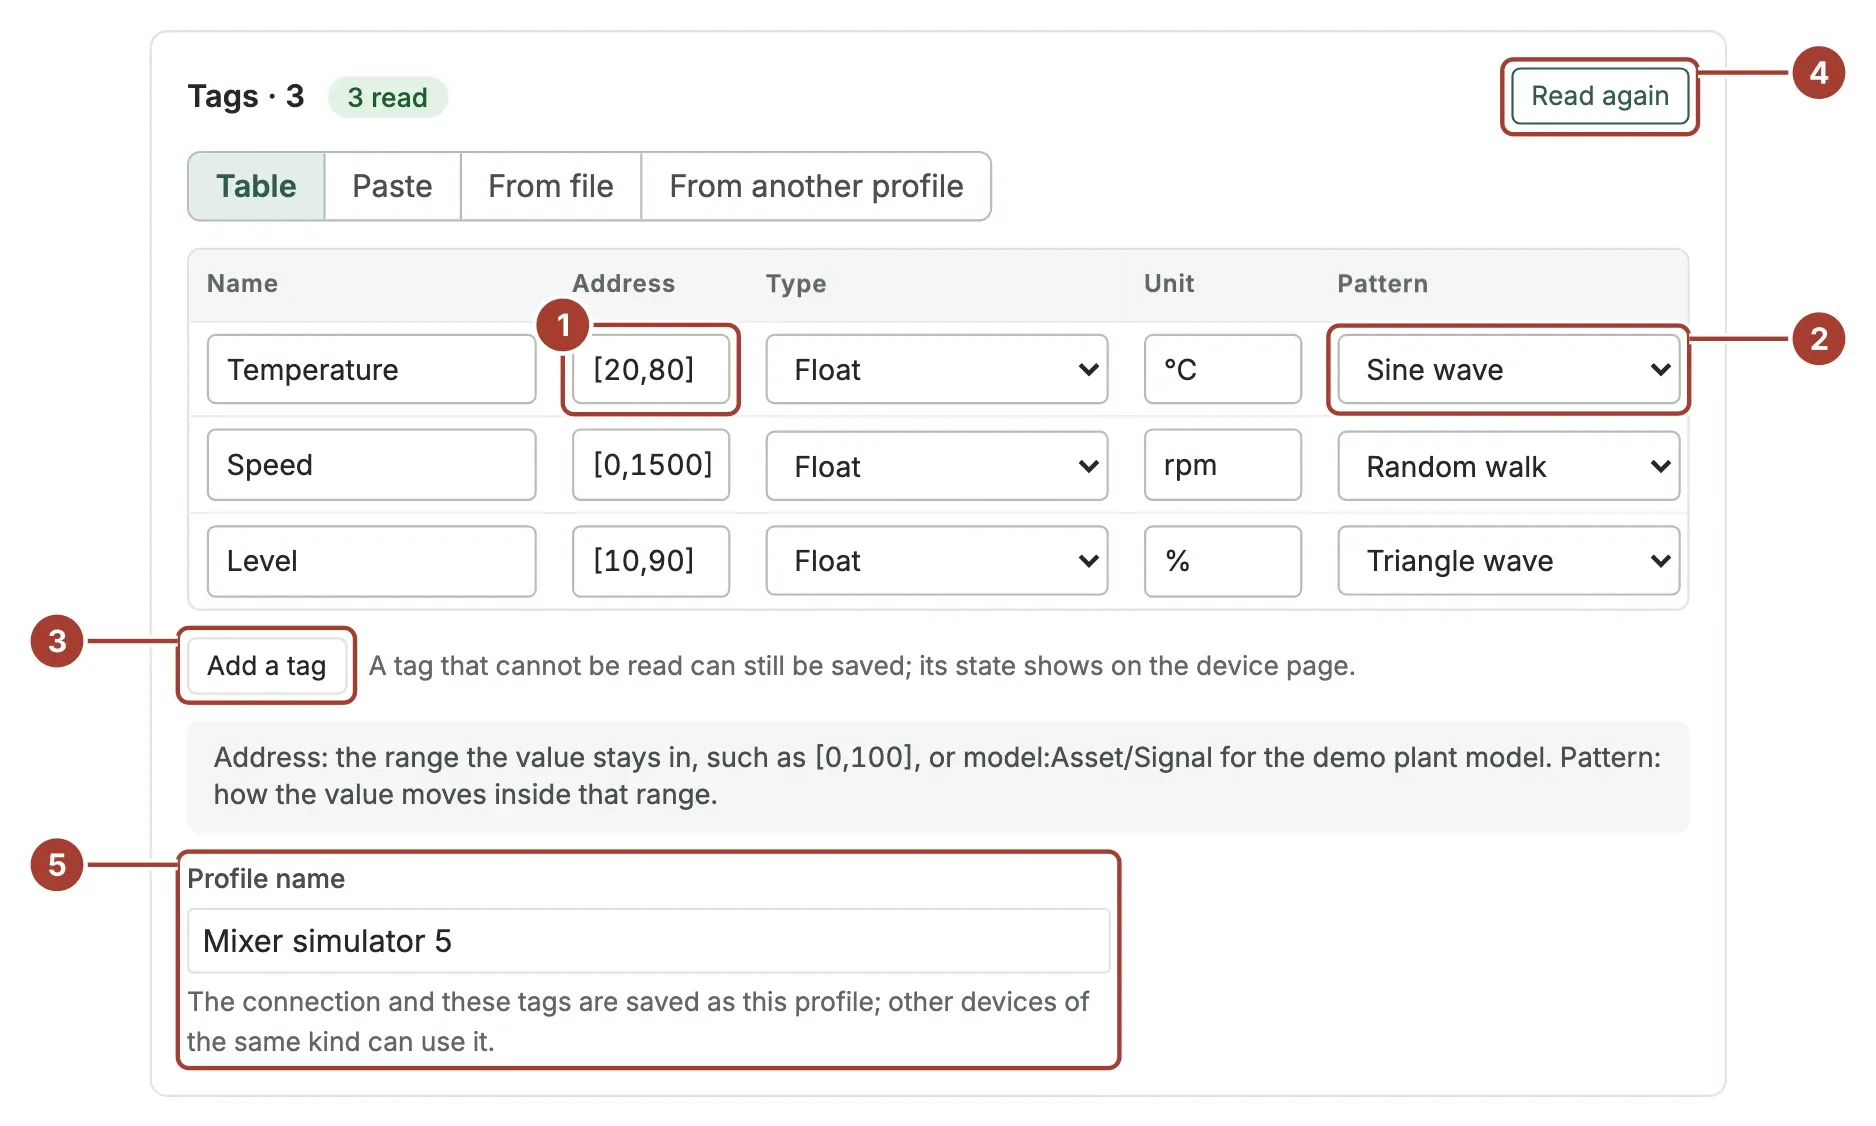Image resolution: width=1876 pixels, height=1126 pixels.
Task: Open the From another profile tab
Action: [x=816, y=186]
